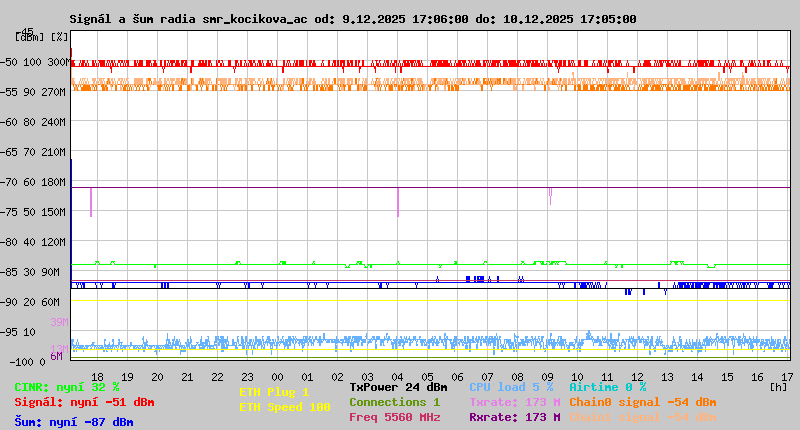Click the CPU load legend label
Viewport: 800px width, 430px height.
point(510,386)
